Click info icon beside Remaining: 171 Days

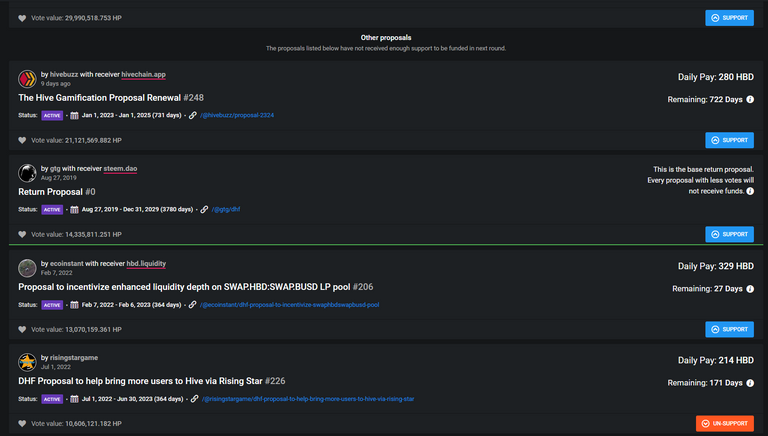[x=750, y=383]
